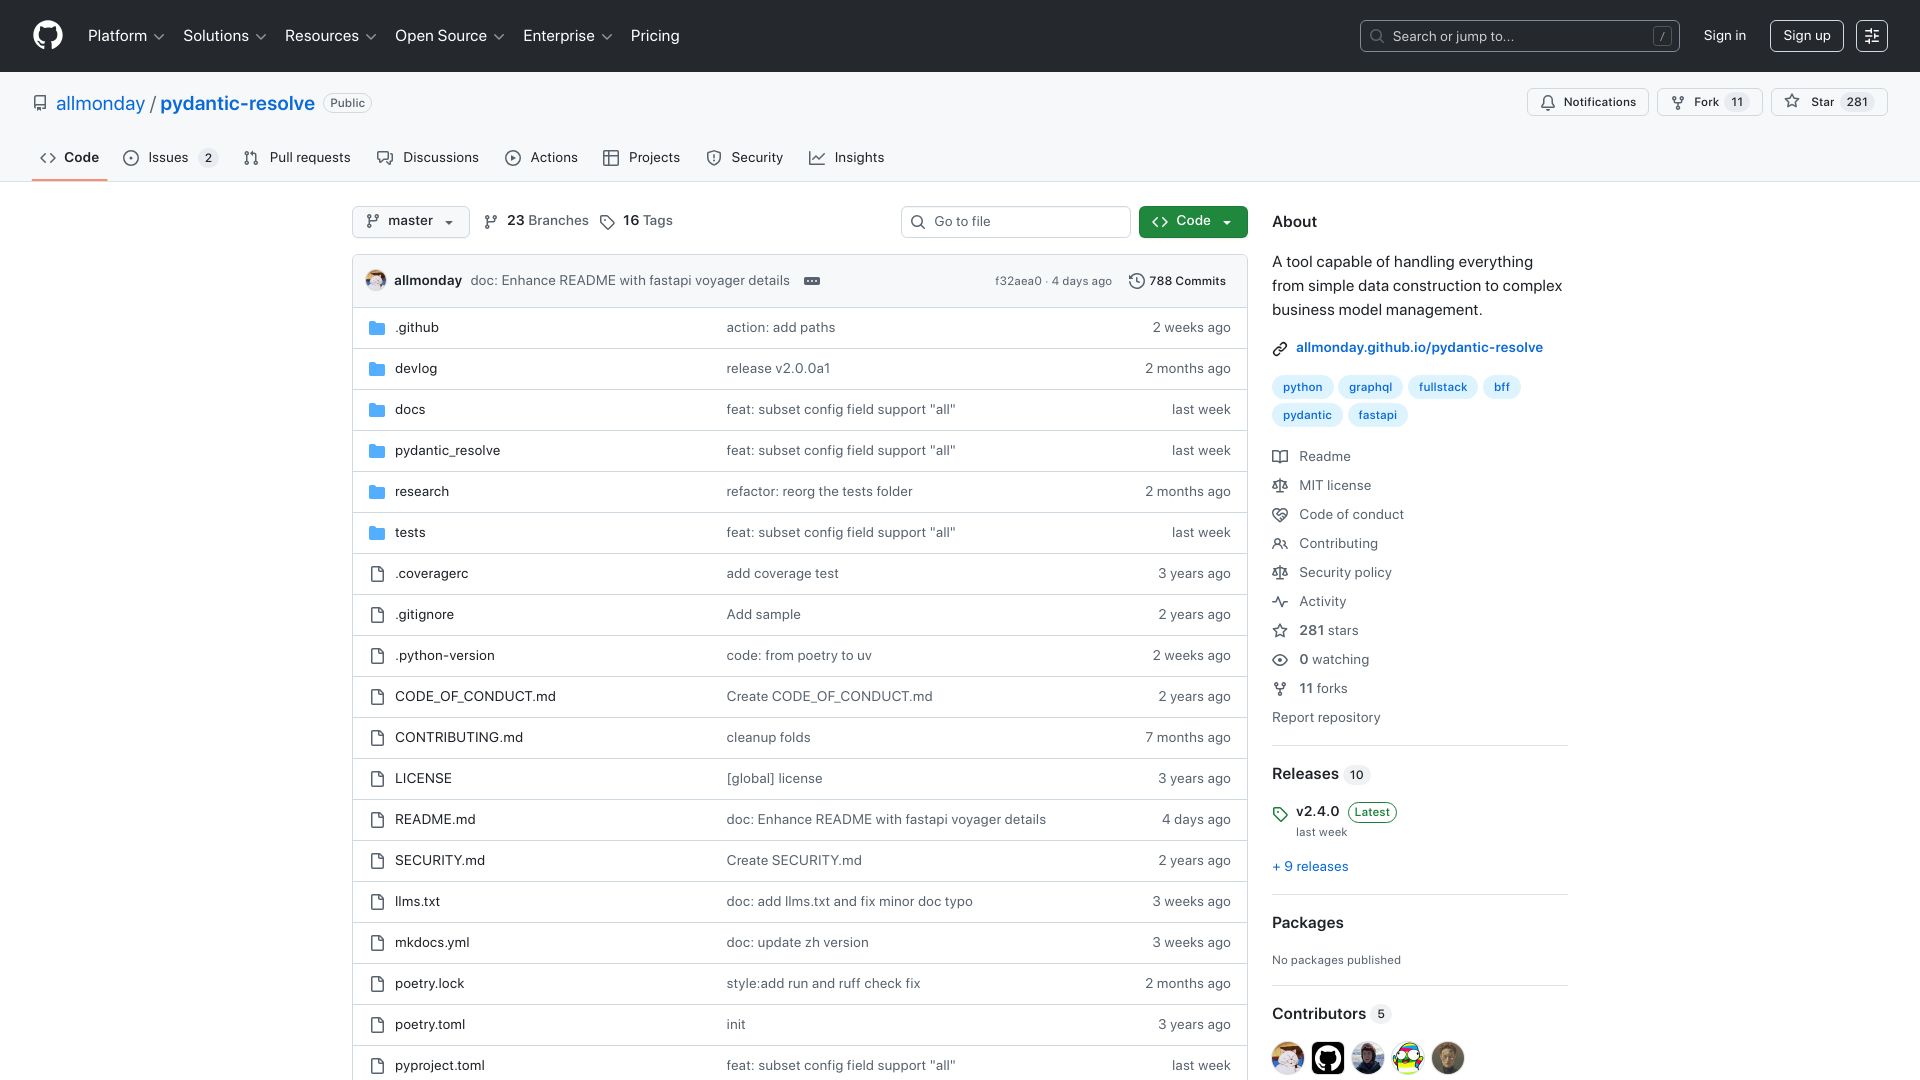Expand the Resources menu

(331, 36)
